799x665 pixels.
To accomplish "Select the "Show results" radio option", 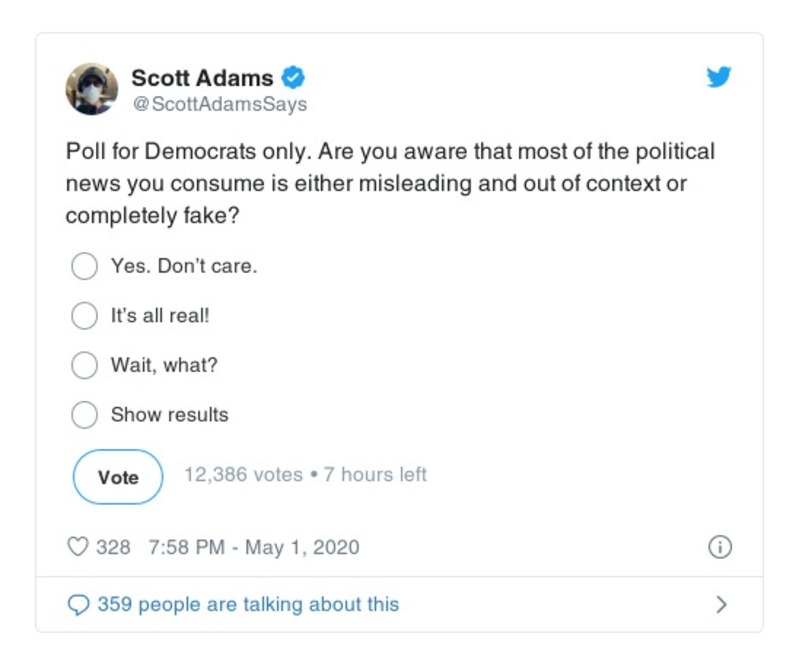I will tap(84, 414).
